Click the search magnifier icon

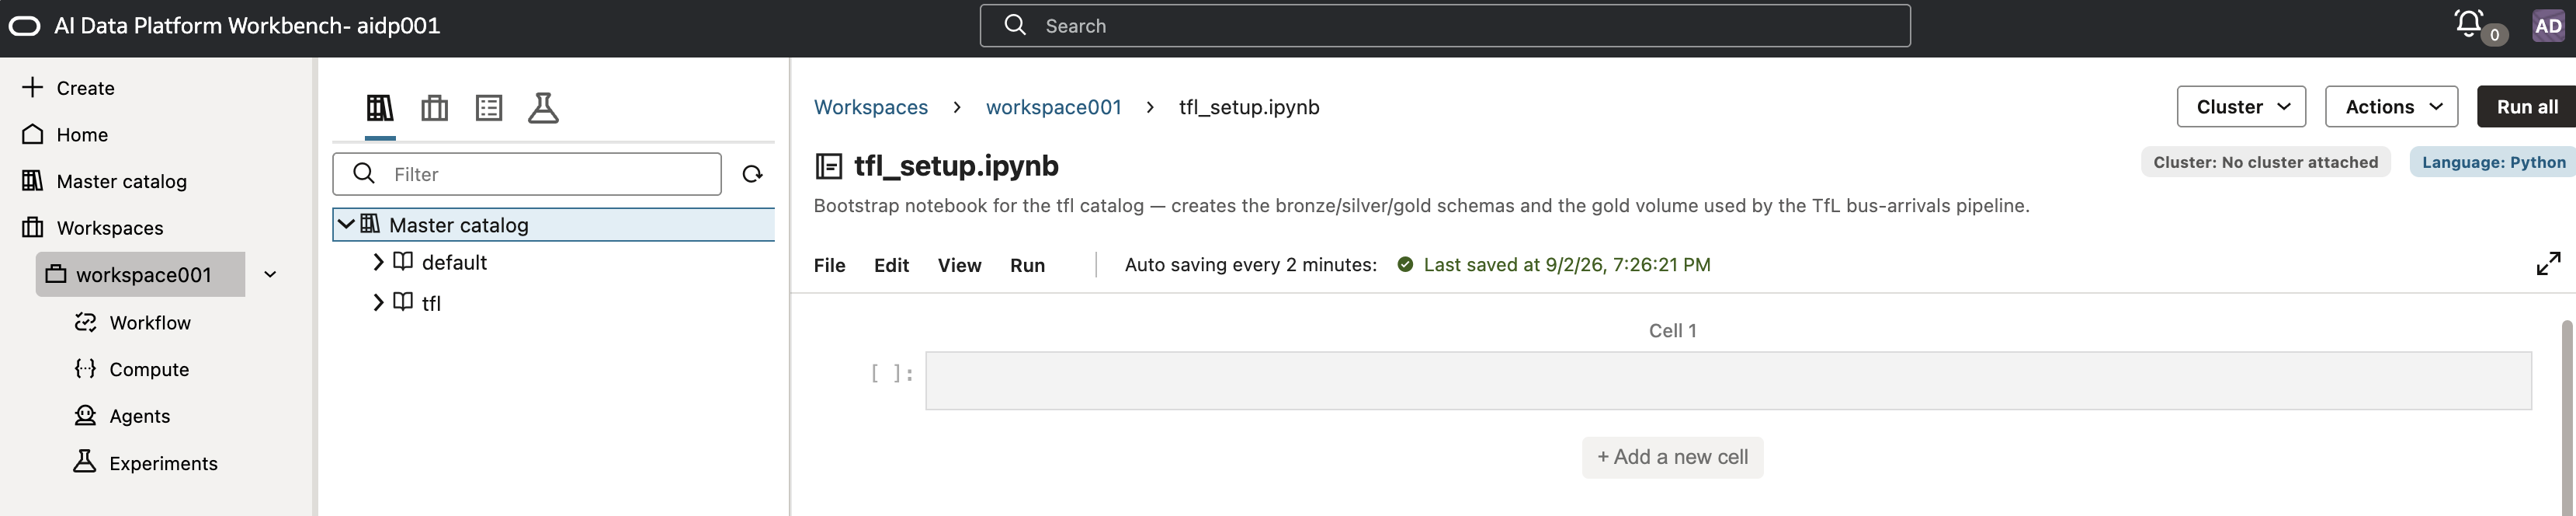(1015, 25)
